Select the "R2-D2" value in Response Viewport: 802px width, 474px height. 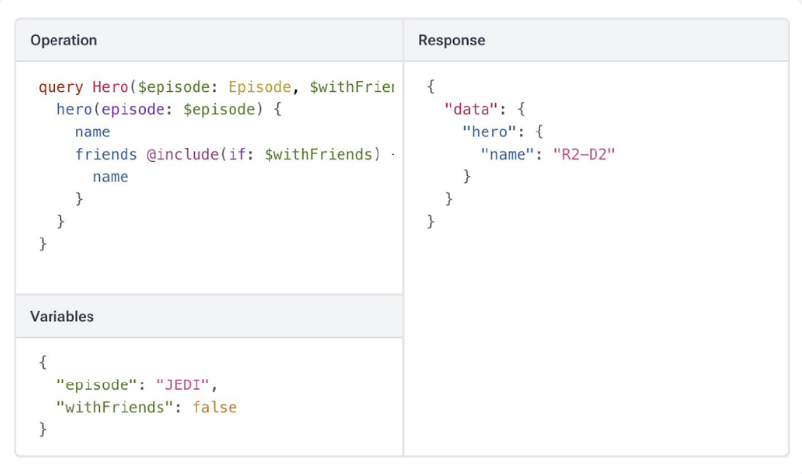(583, 154)
